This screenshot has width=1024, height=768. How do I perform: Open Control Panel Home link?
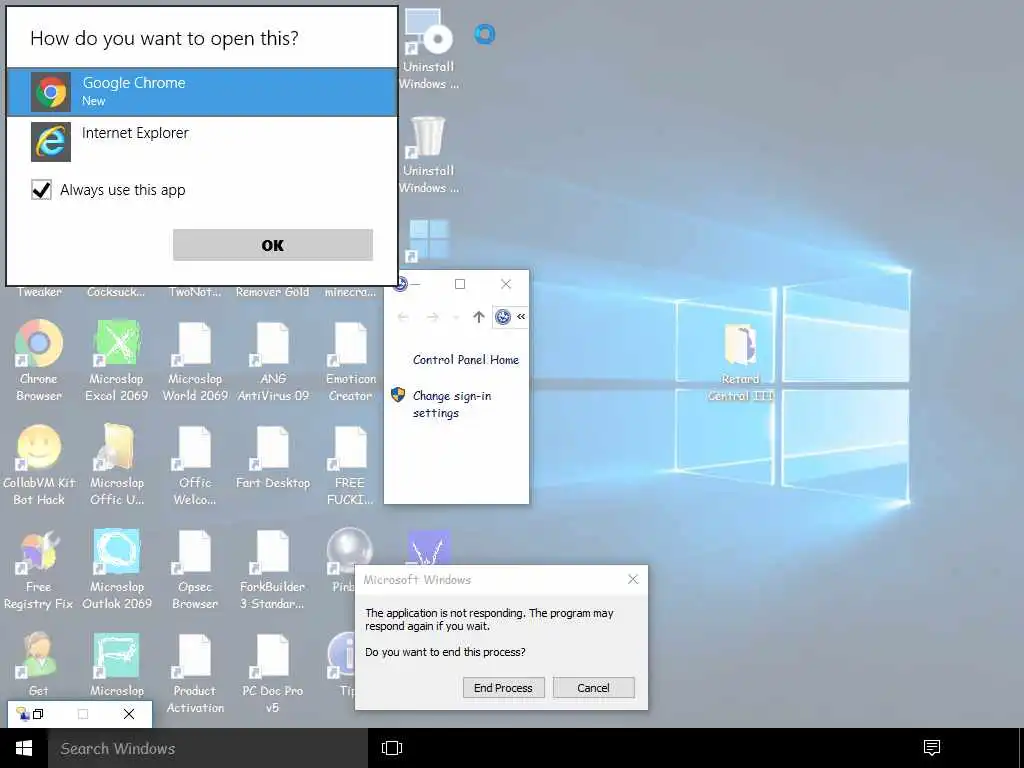(466, 360)
